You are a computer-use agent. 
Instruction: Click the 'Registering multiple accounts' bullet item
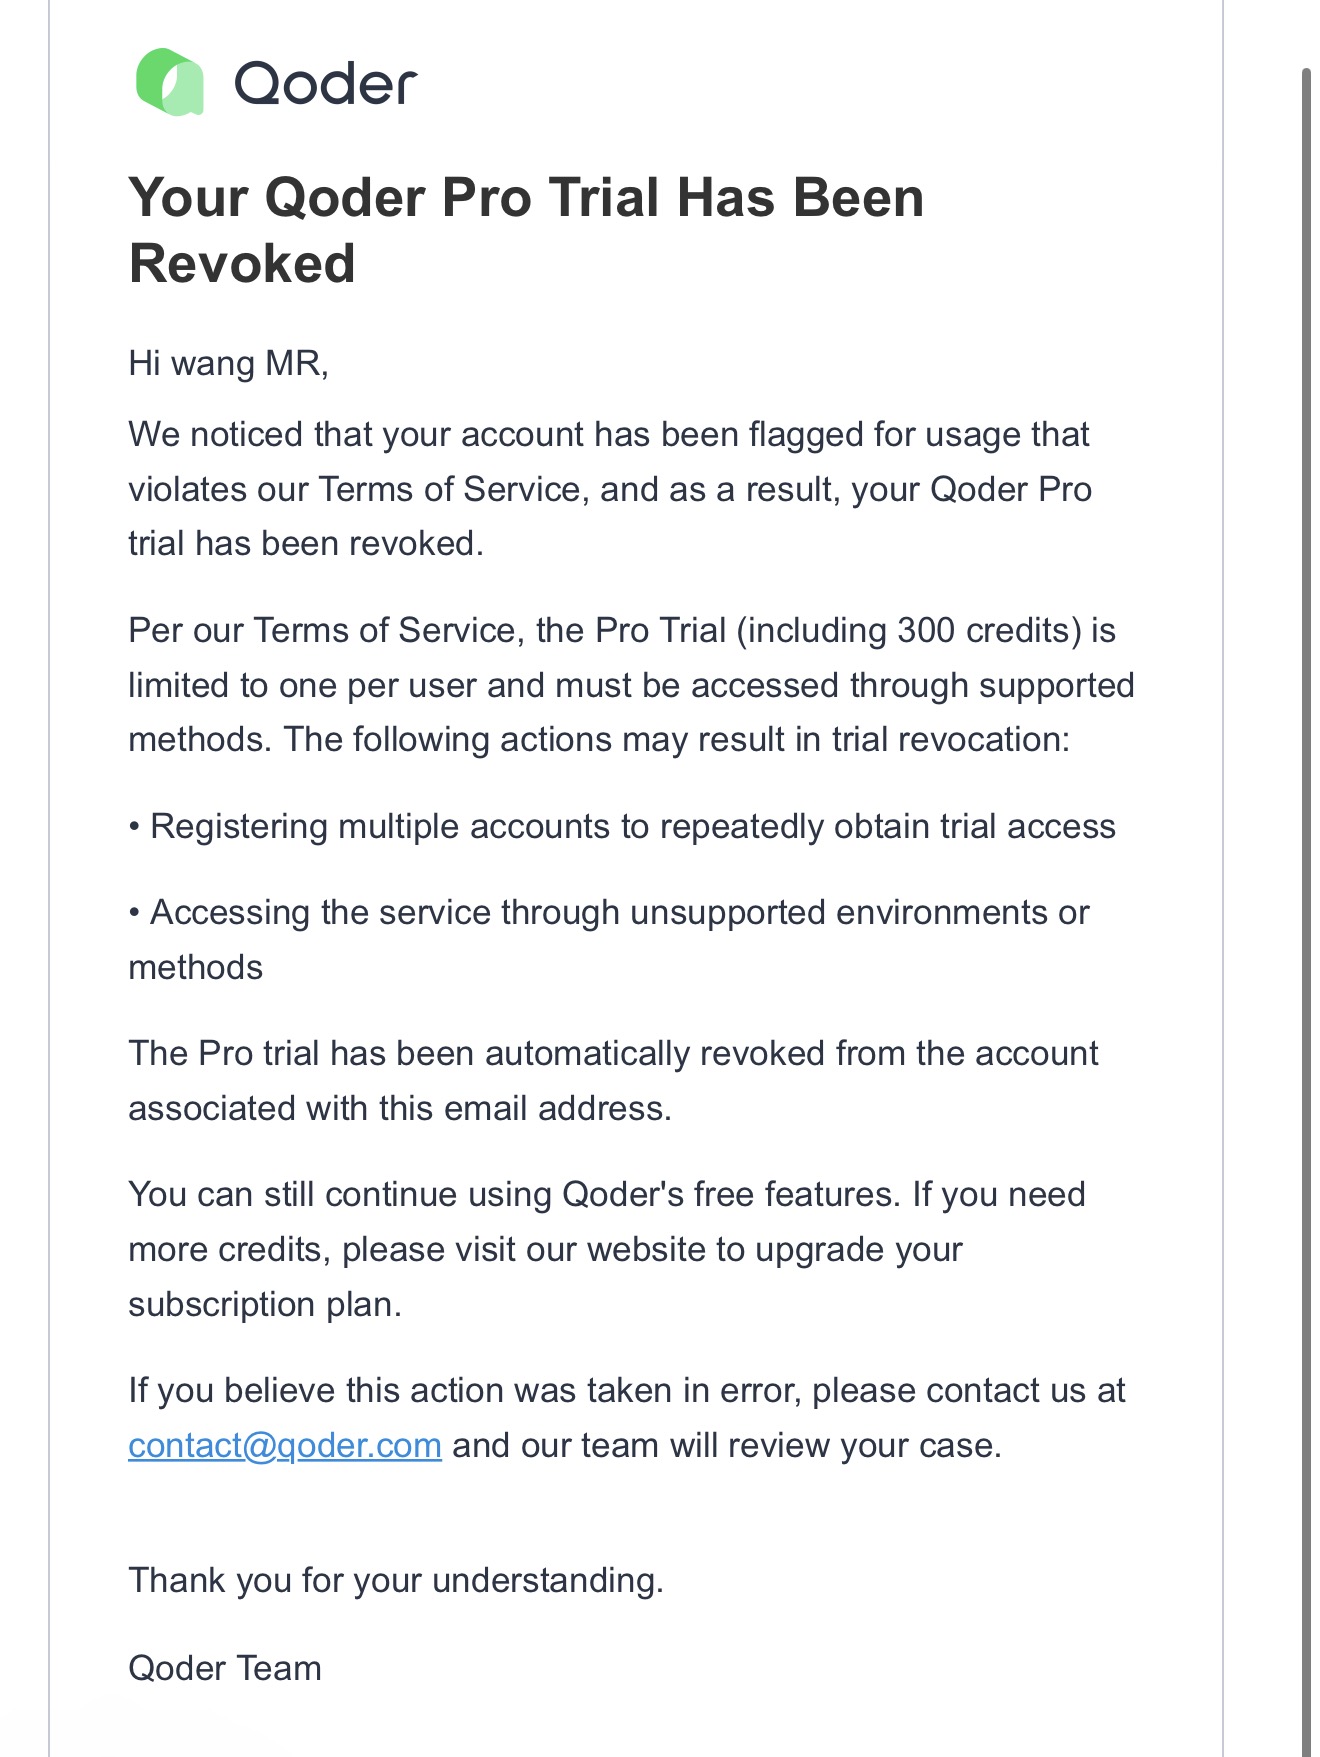coord(622,827)
